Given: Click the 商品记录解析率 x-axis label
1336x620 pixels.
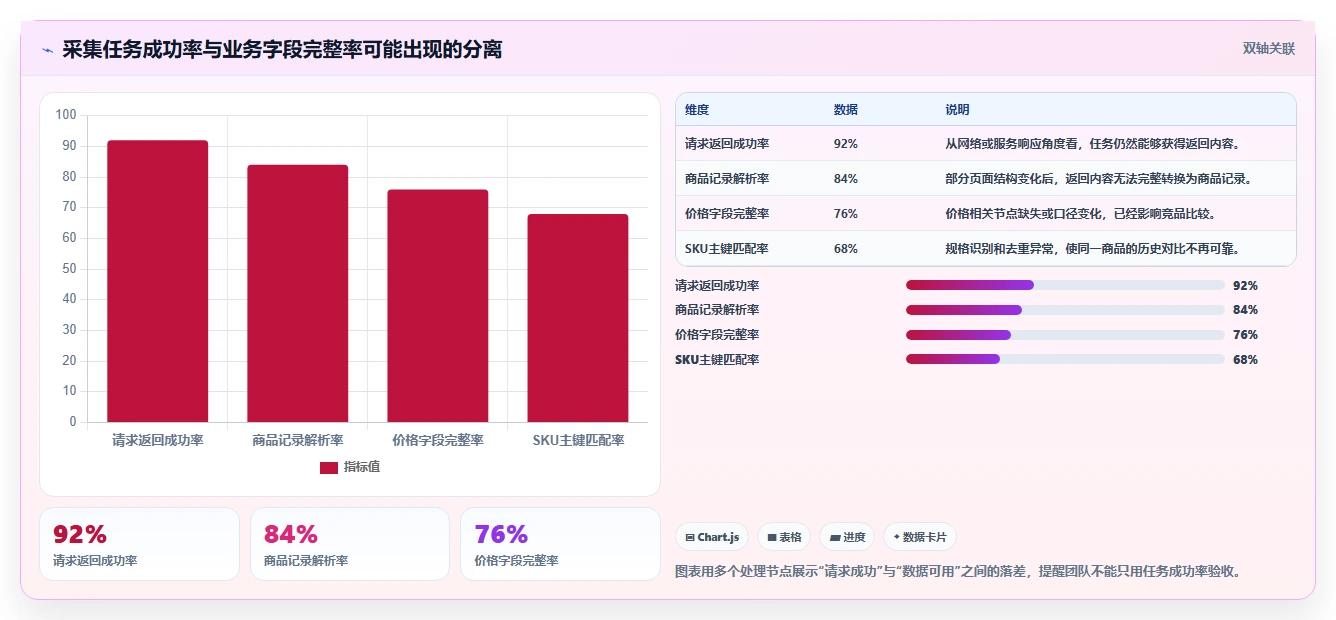Looking at the screenshot, I should click(298, 440).
